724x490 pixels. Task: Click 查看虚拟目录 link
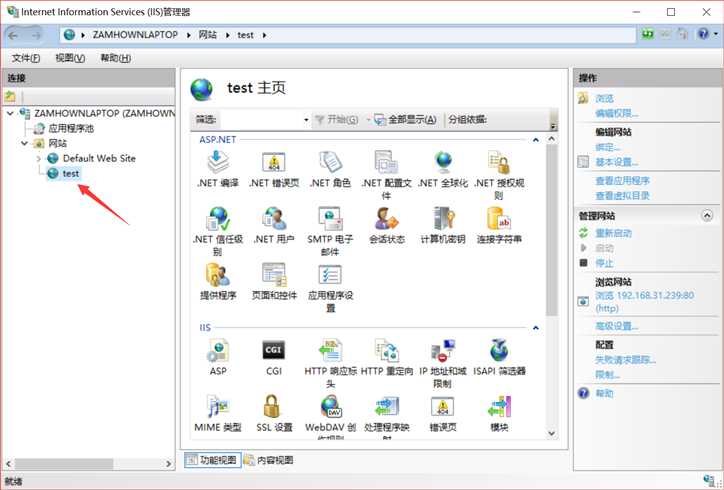(x=622, y=196)
